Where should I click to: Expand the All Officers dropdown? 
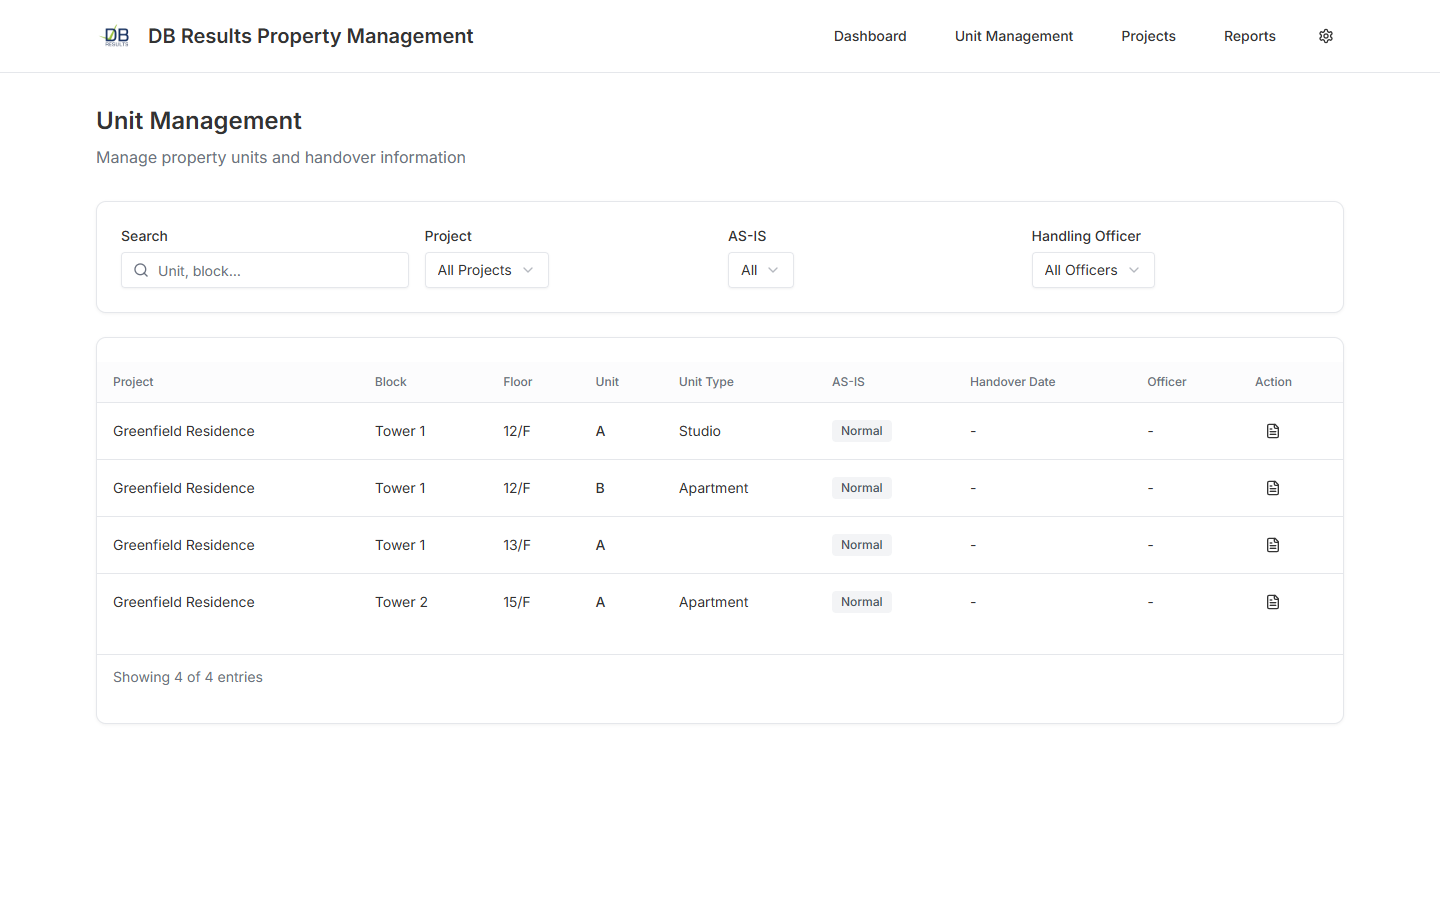(1093, 270)
